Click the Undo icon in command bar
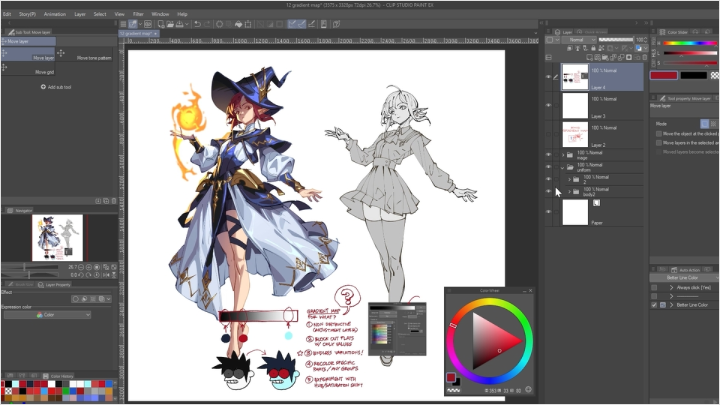Image resolution: width=720 pixels, height=405 pixels. (x=197, y=24)
